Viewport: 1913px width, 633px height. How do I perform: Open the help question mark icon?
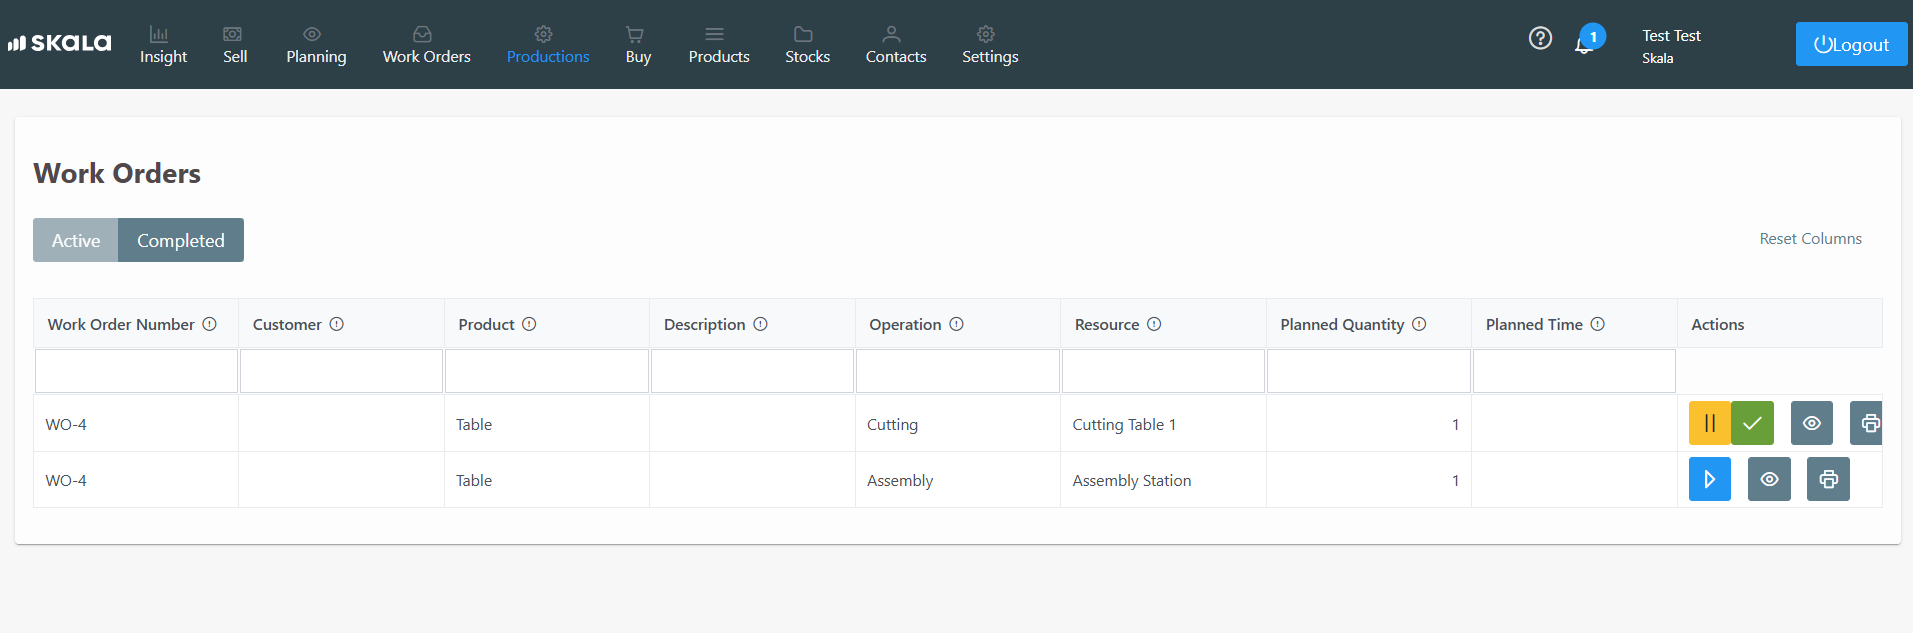pos(1540,38)
